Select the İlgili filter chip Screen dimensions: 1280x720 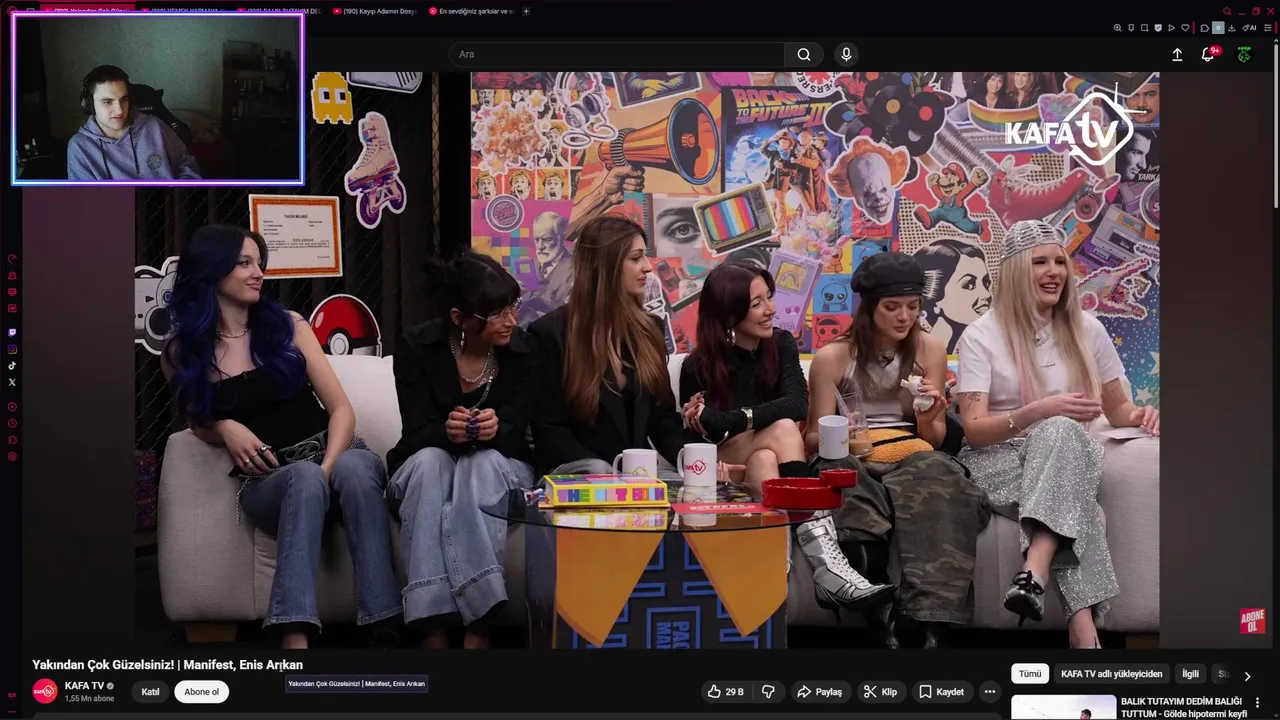[1190, 674]
